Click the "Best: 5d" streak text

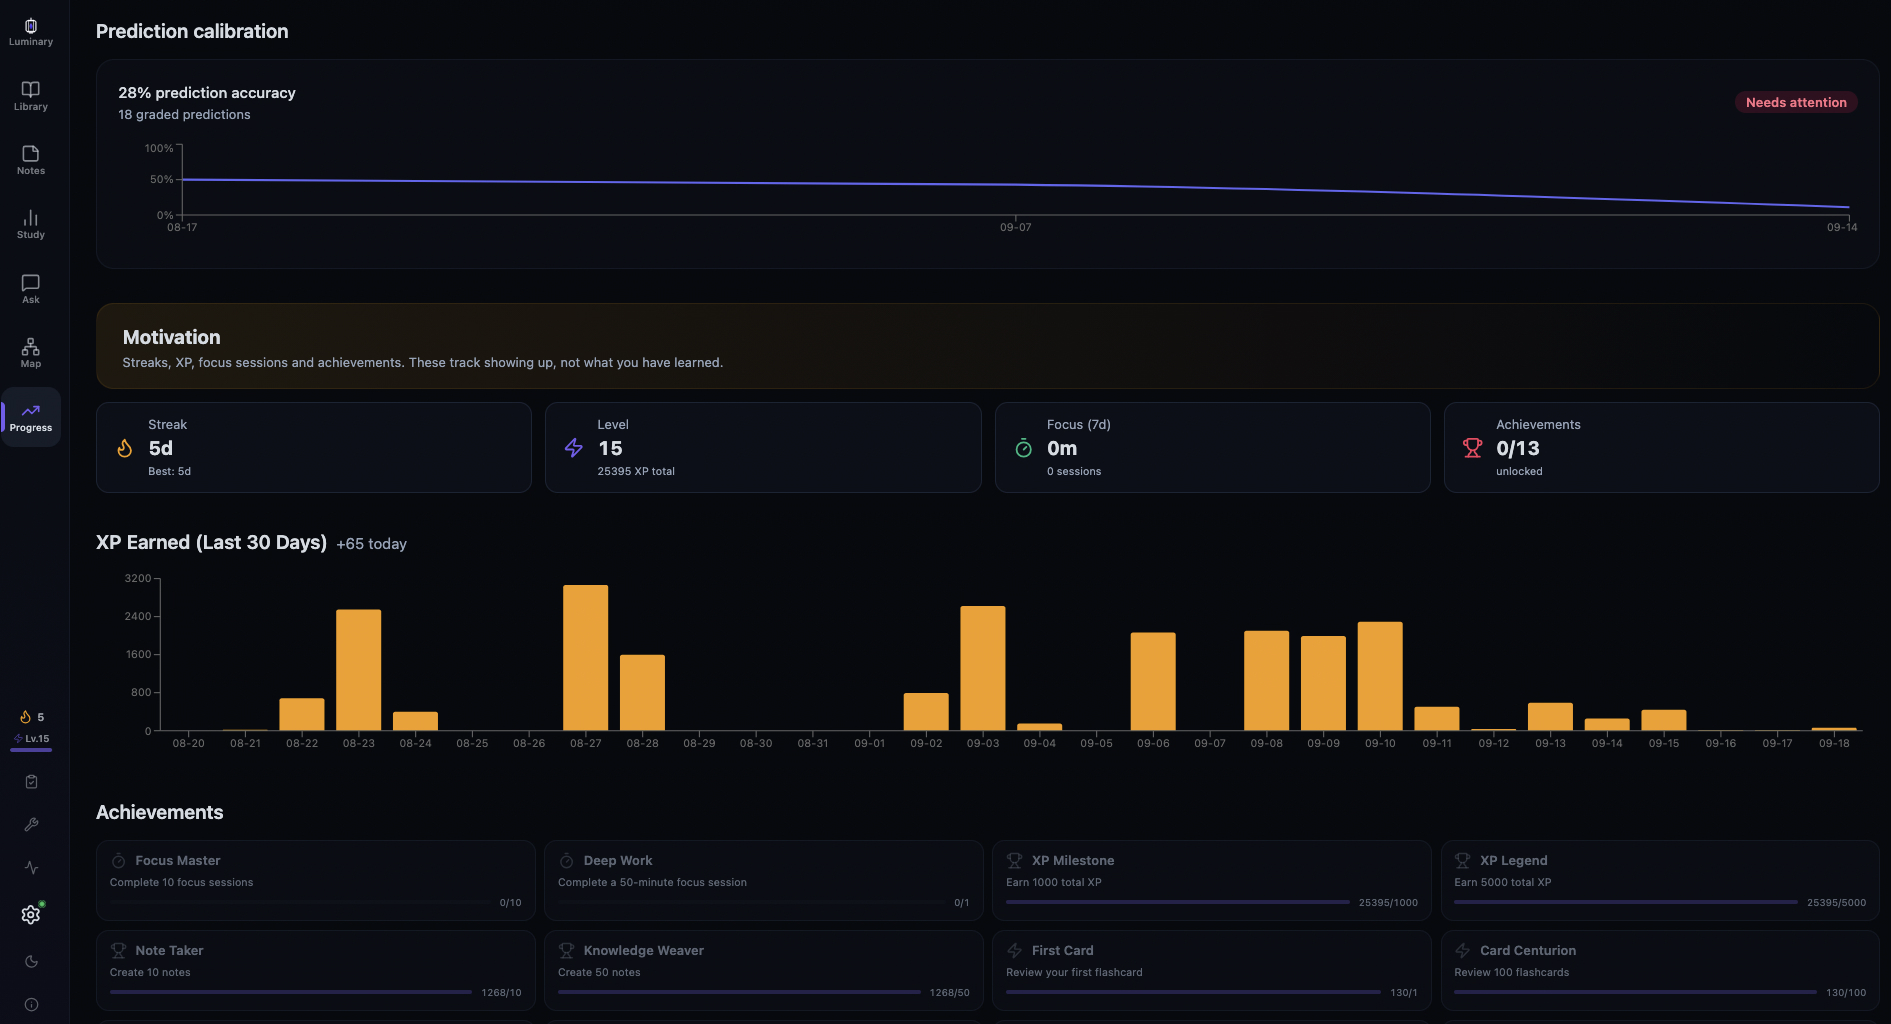click(169, 472)
